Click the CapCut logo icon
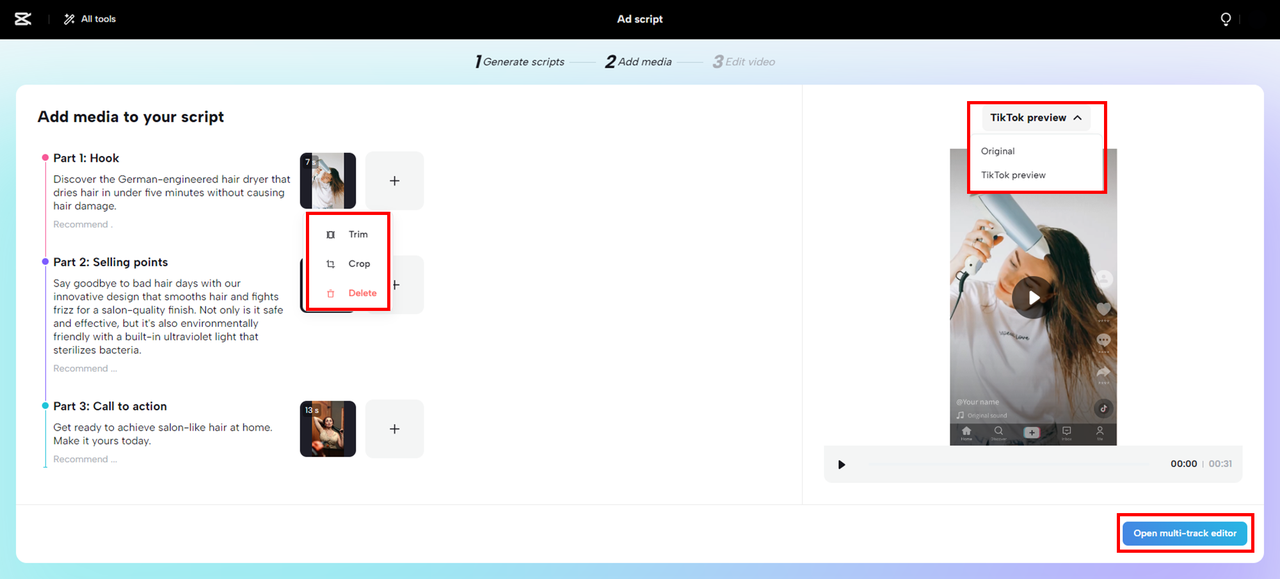 (23, 19)
